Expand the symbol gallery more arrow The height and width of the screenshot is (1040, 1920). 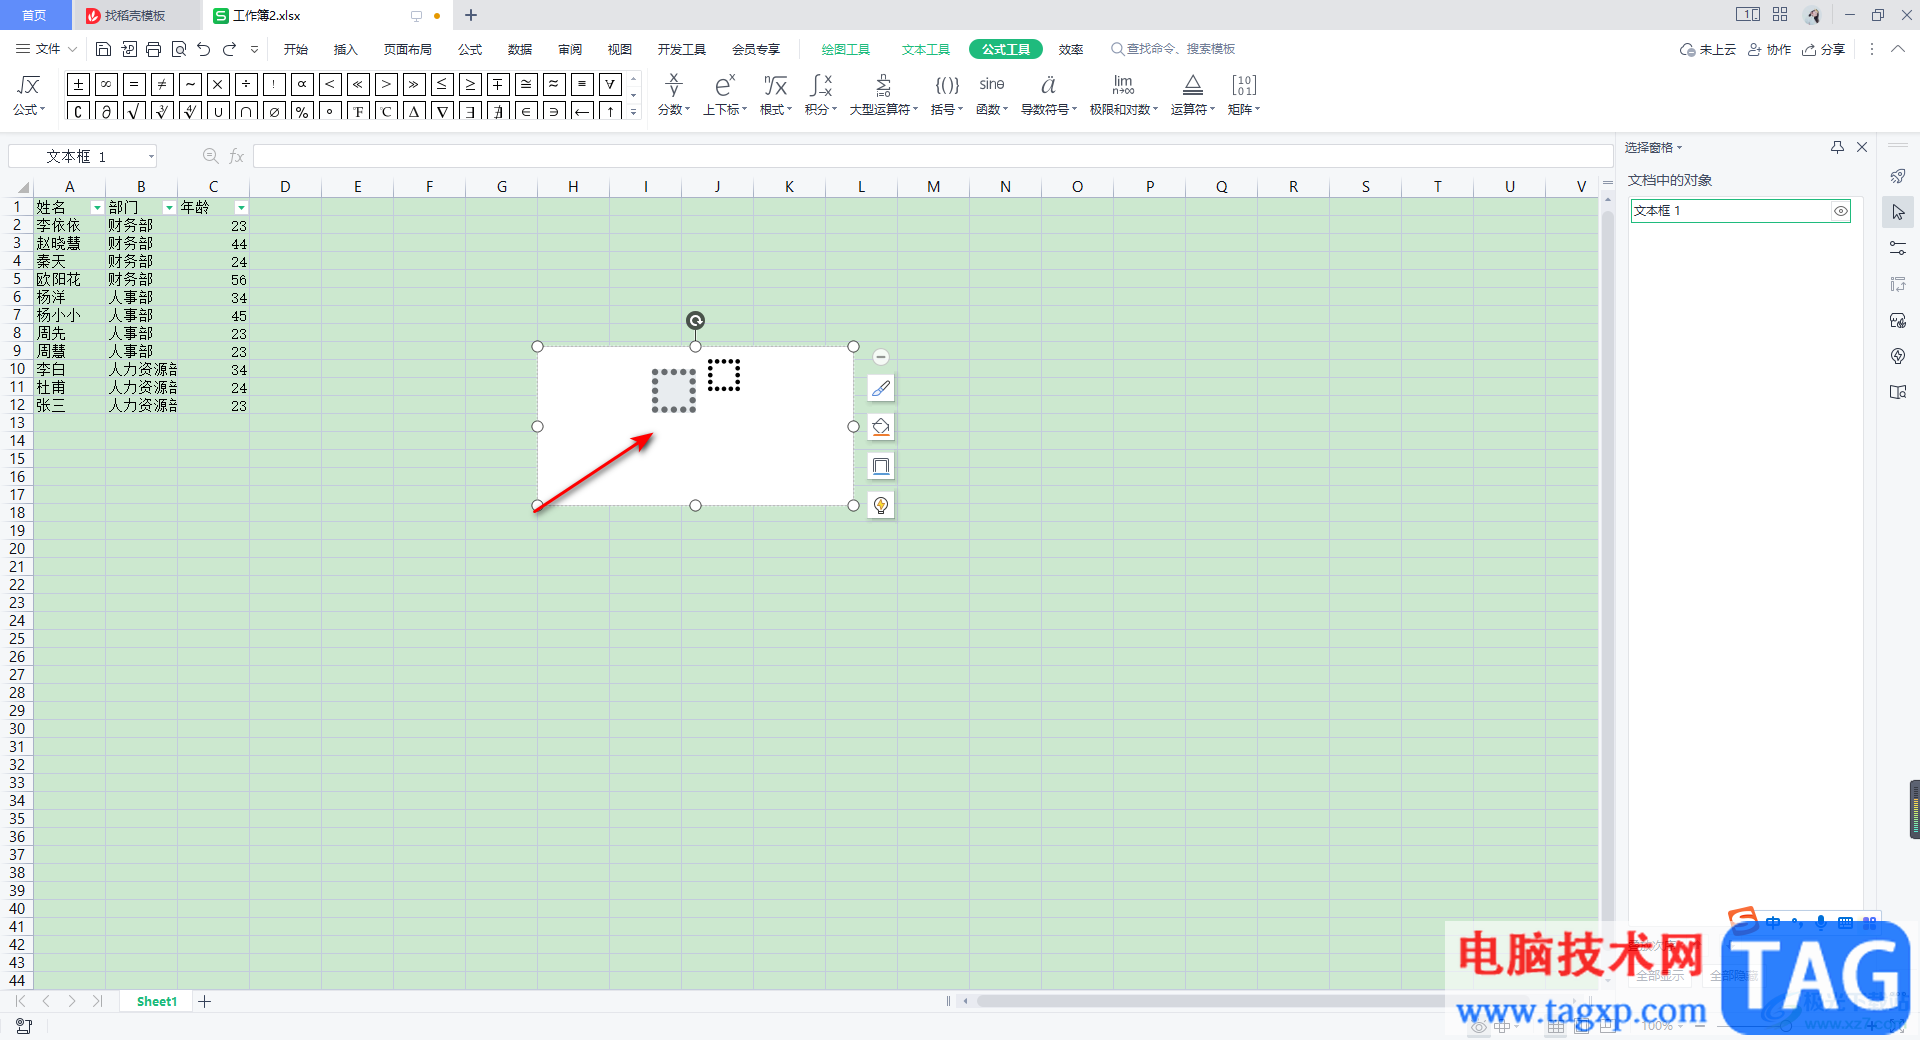(x=633, y=112)
